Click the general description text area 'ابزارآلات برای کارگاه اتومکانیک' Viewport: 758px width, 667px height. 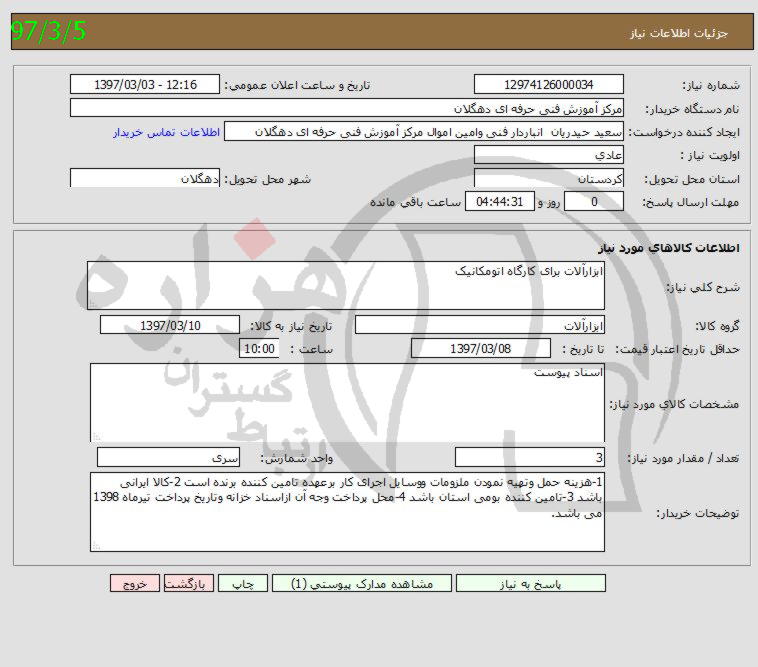[x=346, y=286]
